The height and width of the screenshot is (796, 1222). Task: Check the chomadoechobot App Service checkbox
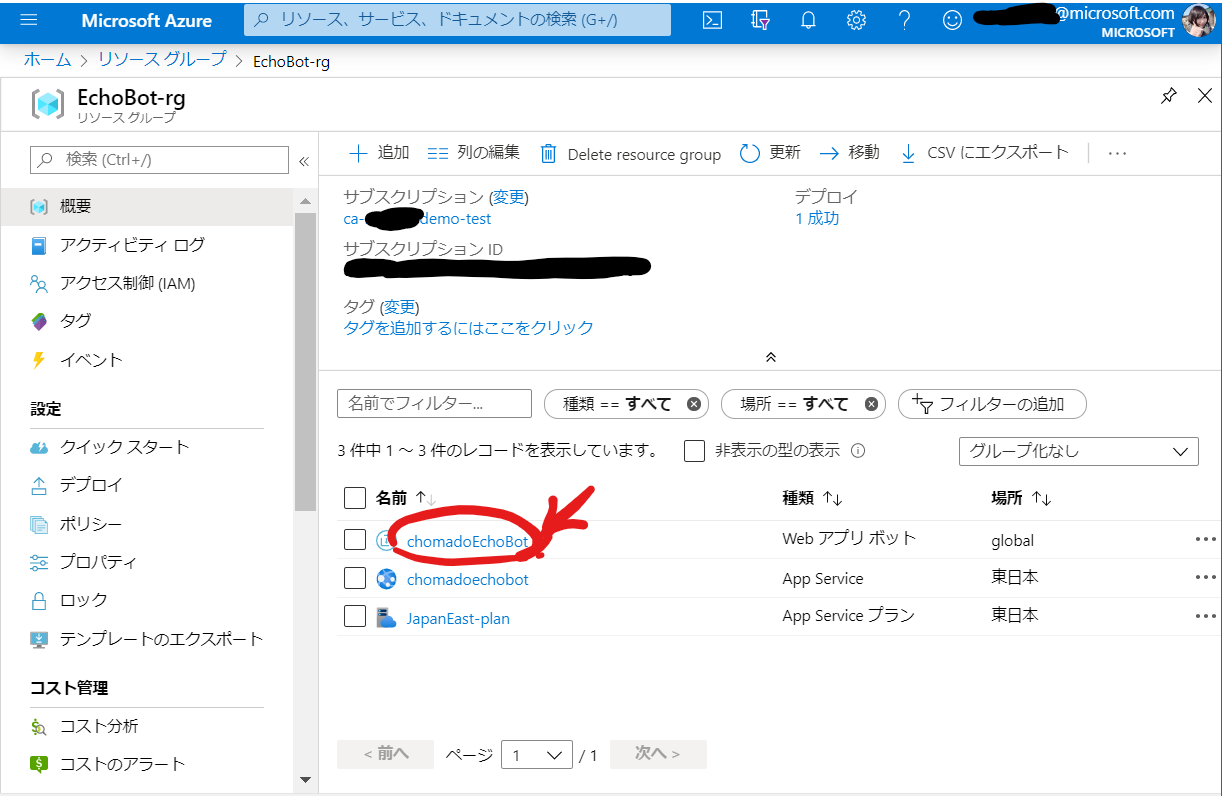pos(355,578)
